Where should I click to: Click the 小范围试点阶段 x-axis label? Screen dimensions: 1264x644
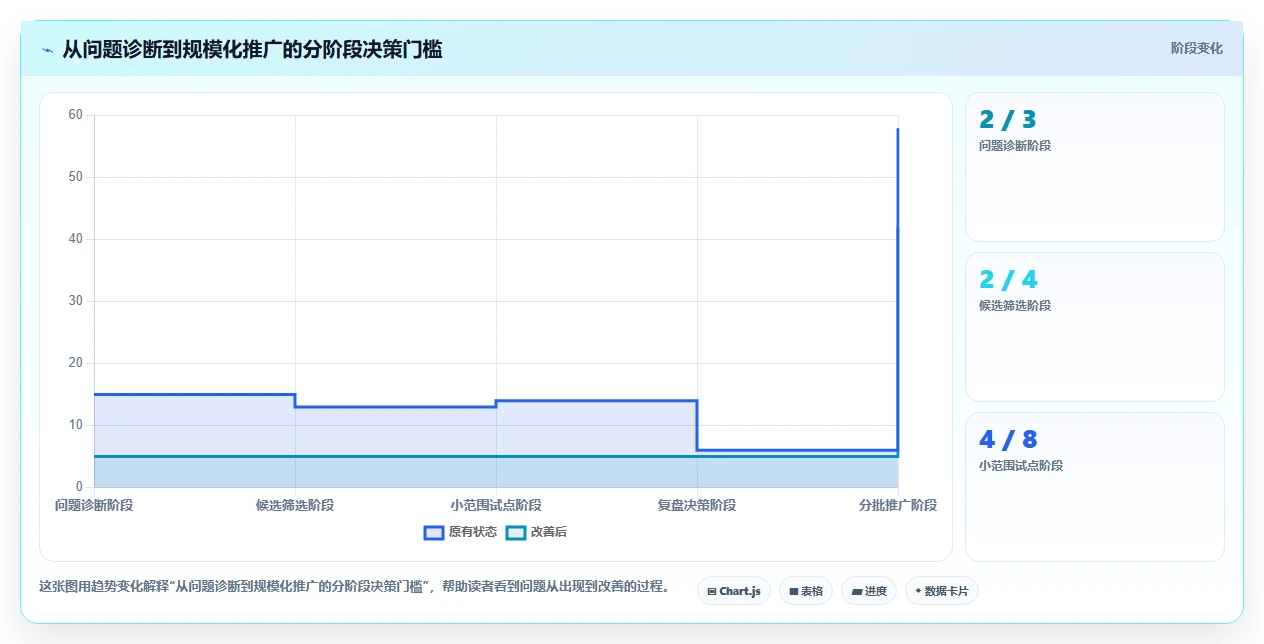tap(496, 505)
